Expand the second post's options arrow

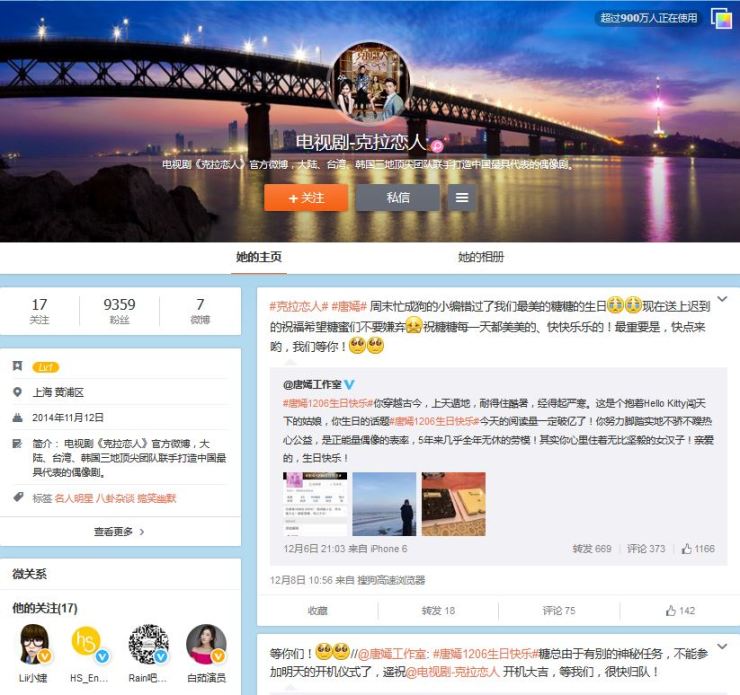click(719, 649)
